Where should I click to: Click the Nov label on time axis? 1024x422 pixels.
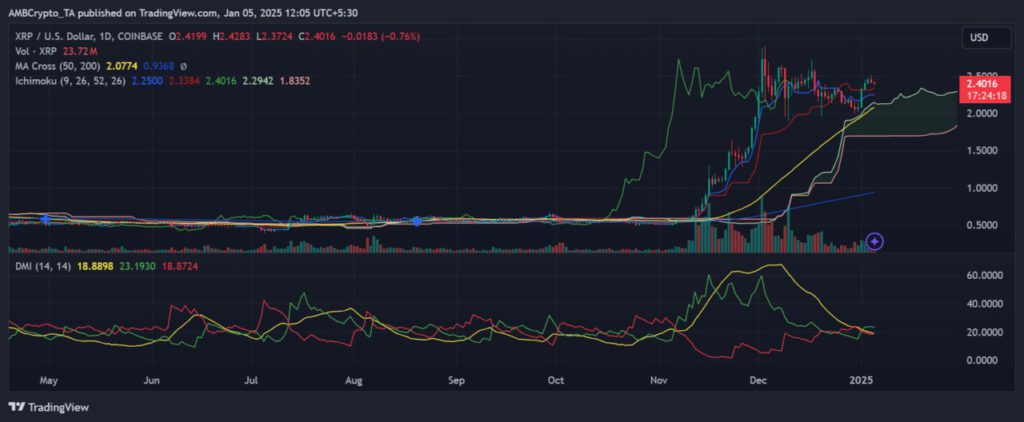[659, 380]
